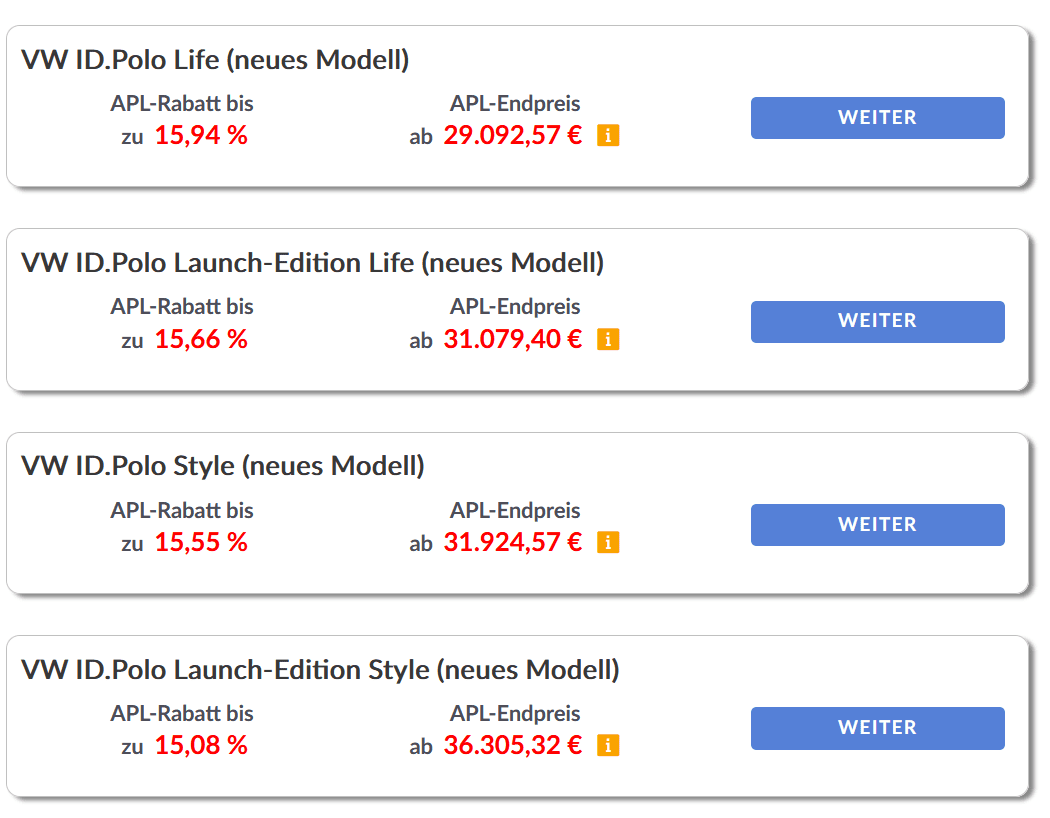Click info icon next to 29.092,57 € price
This screenshot has height=818, width=1050.
608,135
